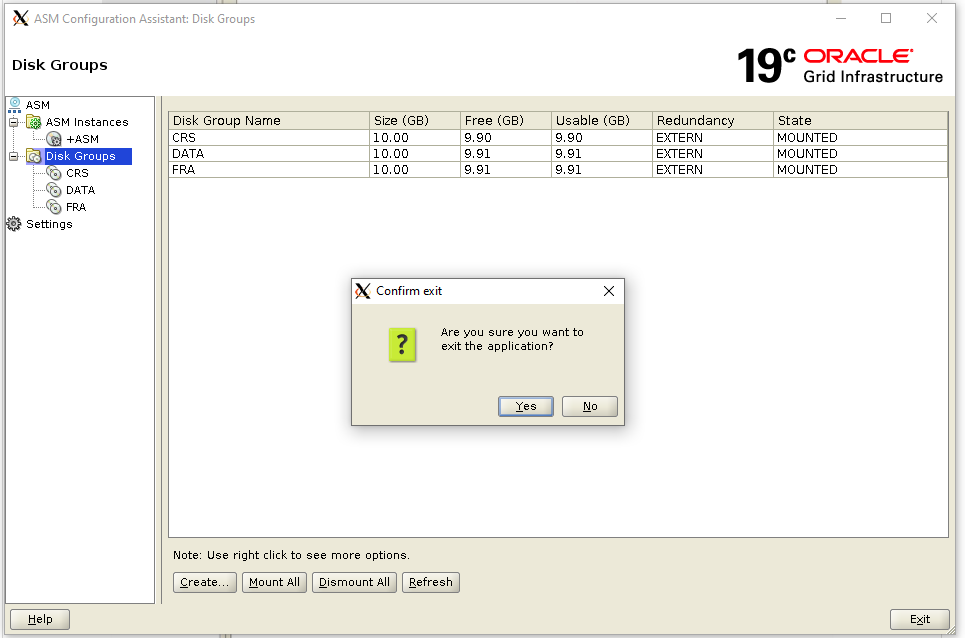The width and height of the screenshot is (965, 638).
Task: Select ASM Instances tree label
Action: 87,122
